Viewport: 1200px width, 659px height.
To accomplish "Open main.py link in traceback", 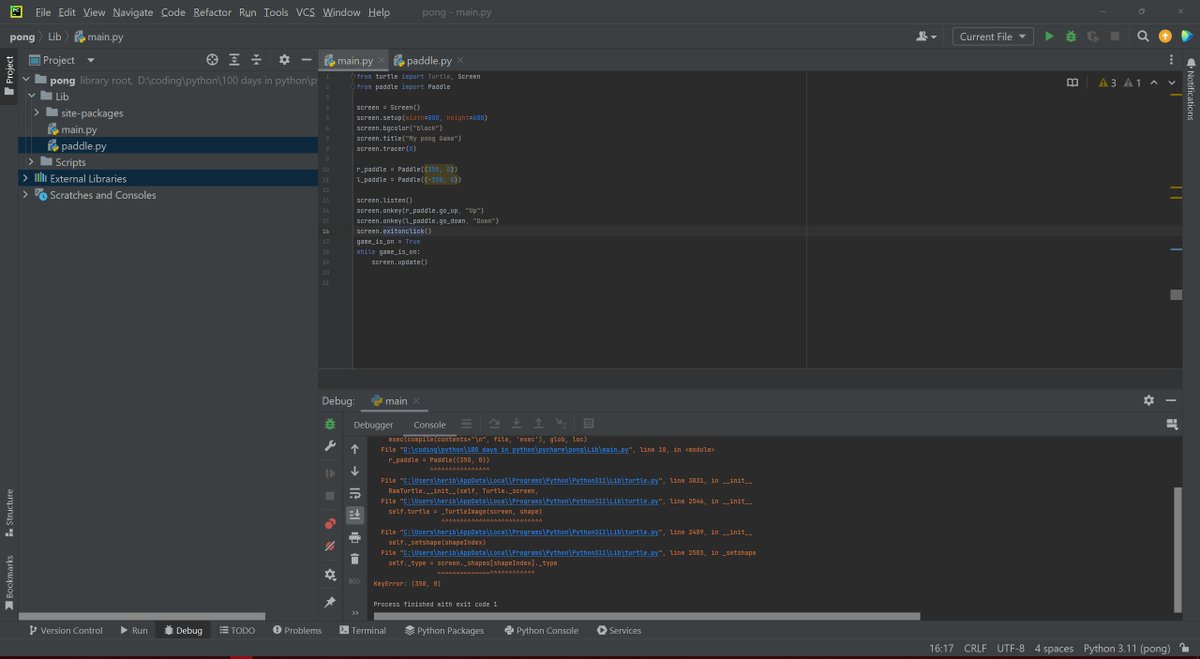I will point(517,450).
